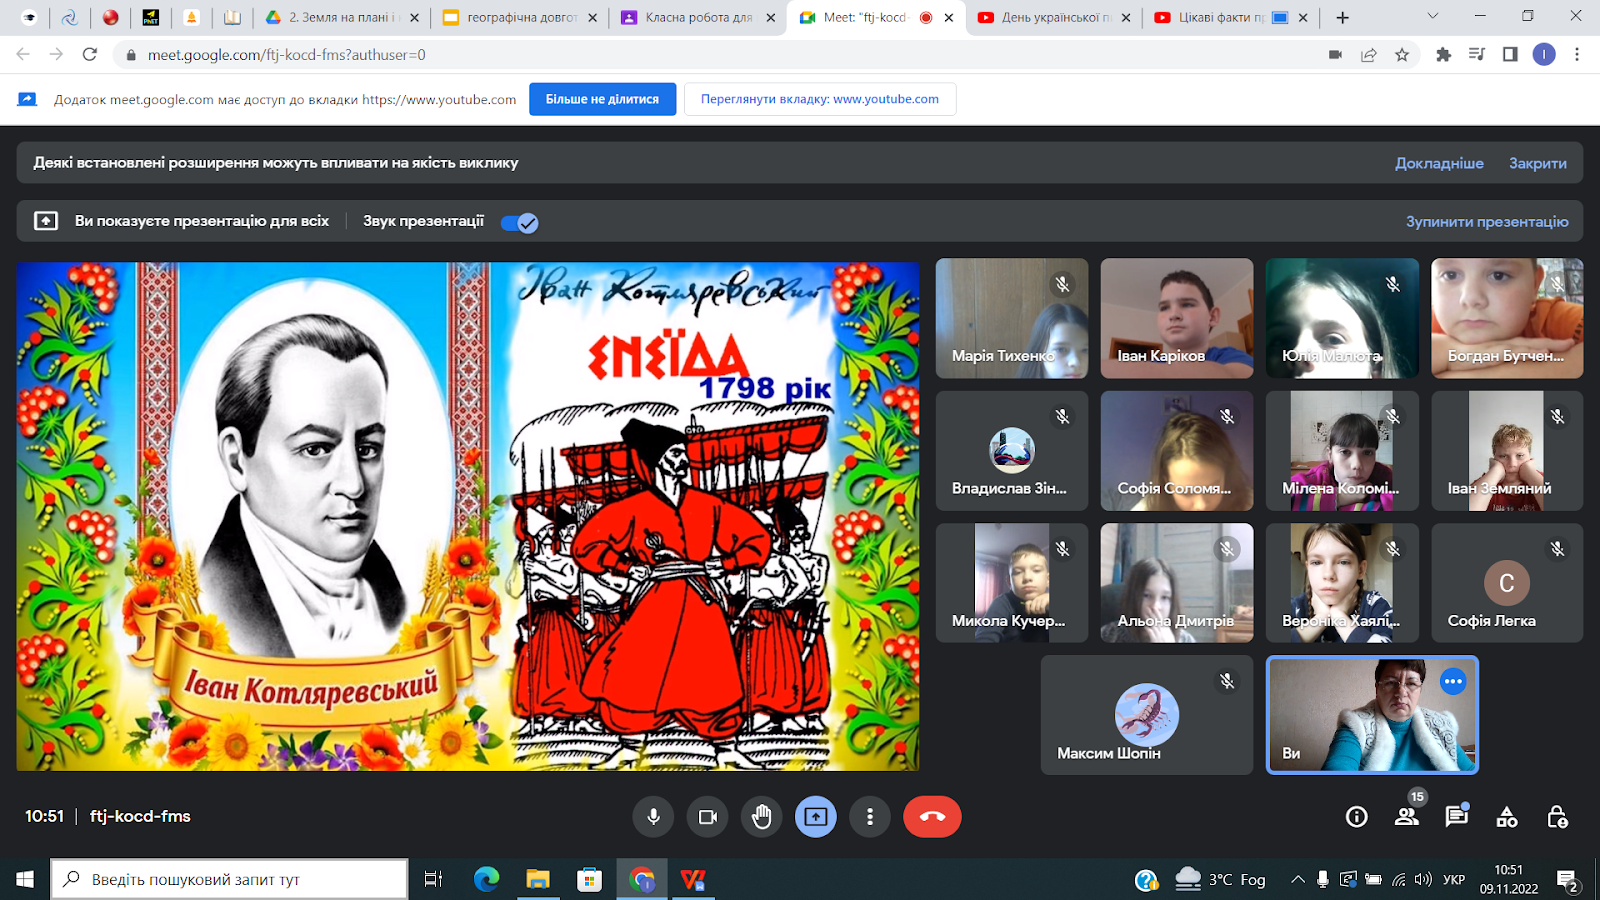Switch to географічна довгота tab
Screen dimensions: 1600x900
tap(520, 17)
